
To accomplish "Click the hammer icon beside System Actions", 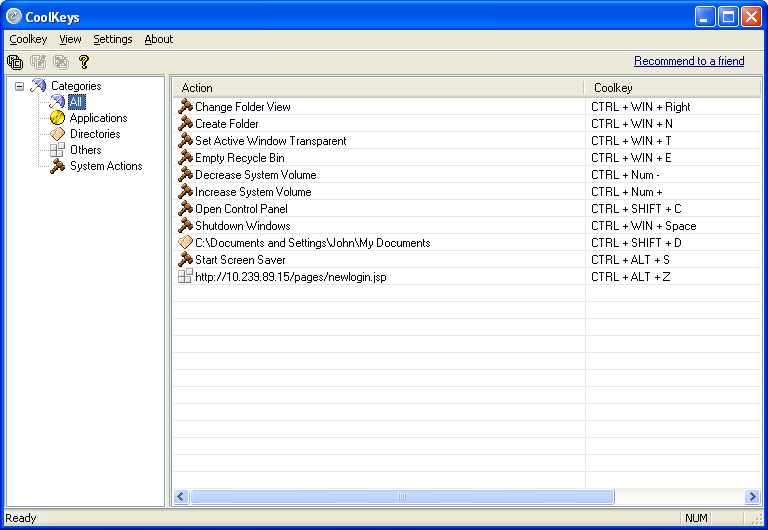I will point(57,166).
